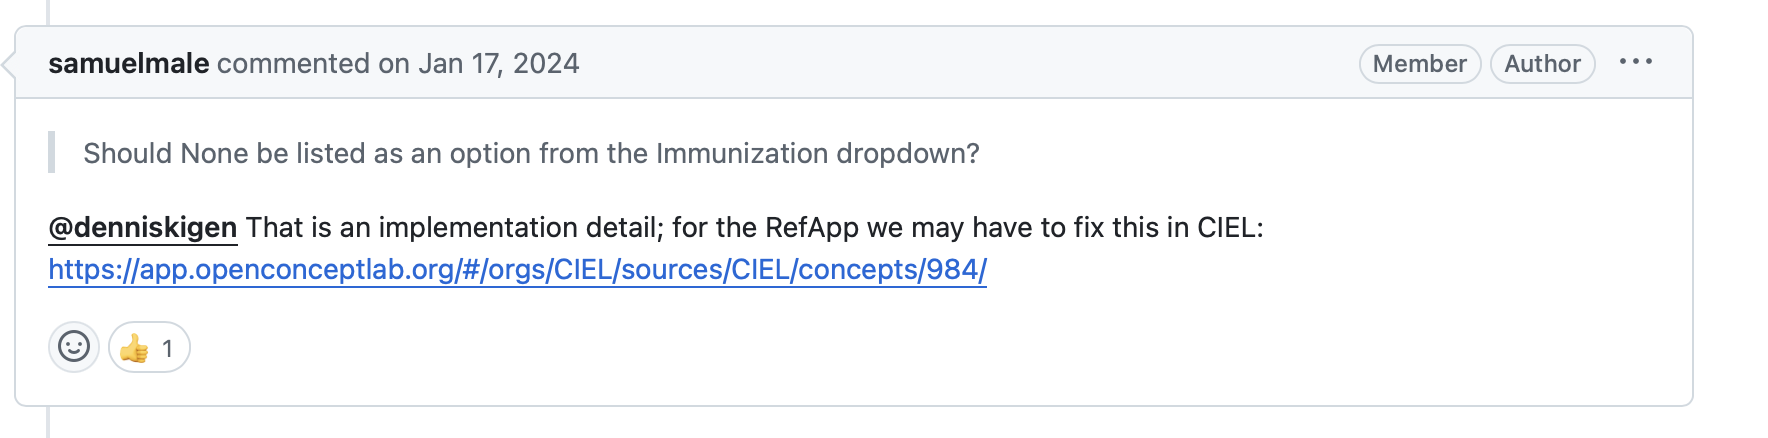Image resolution: width=1768 pixels, height=438 pixels.
Task: Open the add emoji reaction picker
Action: [74, 347]
